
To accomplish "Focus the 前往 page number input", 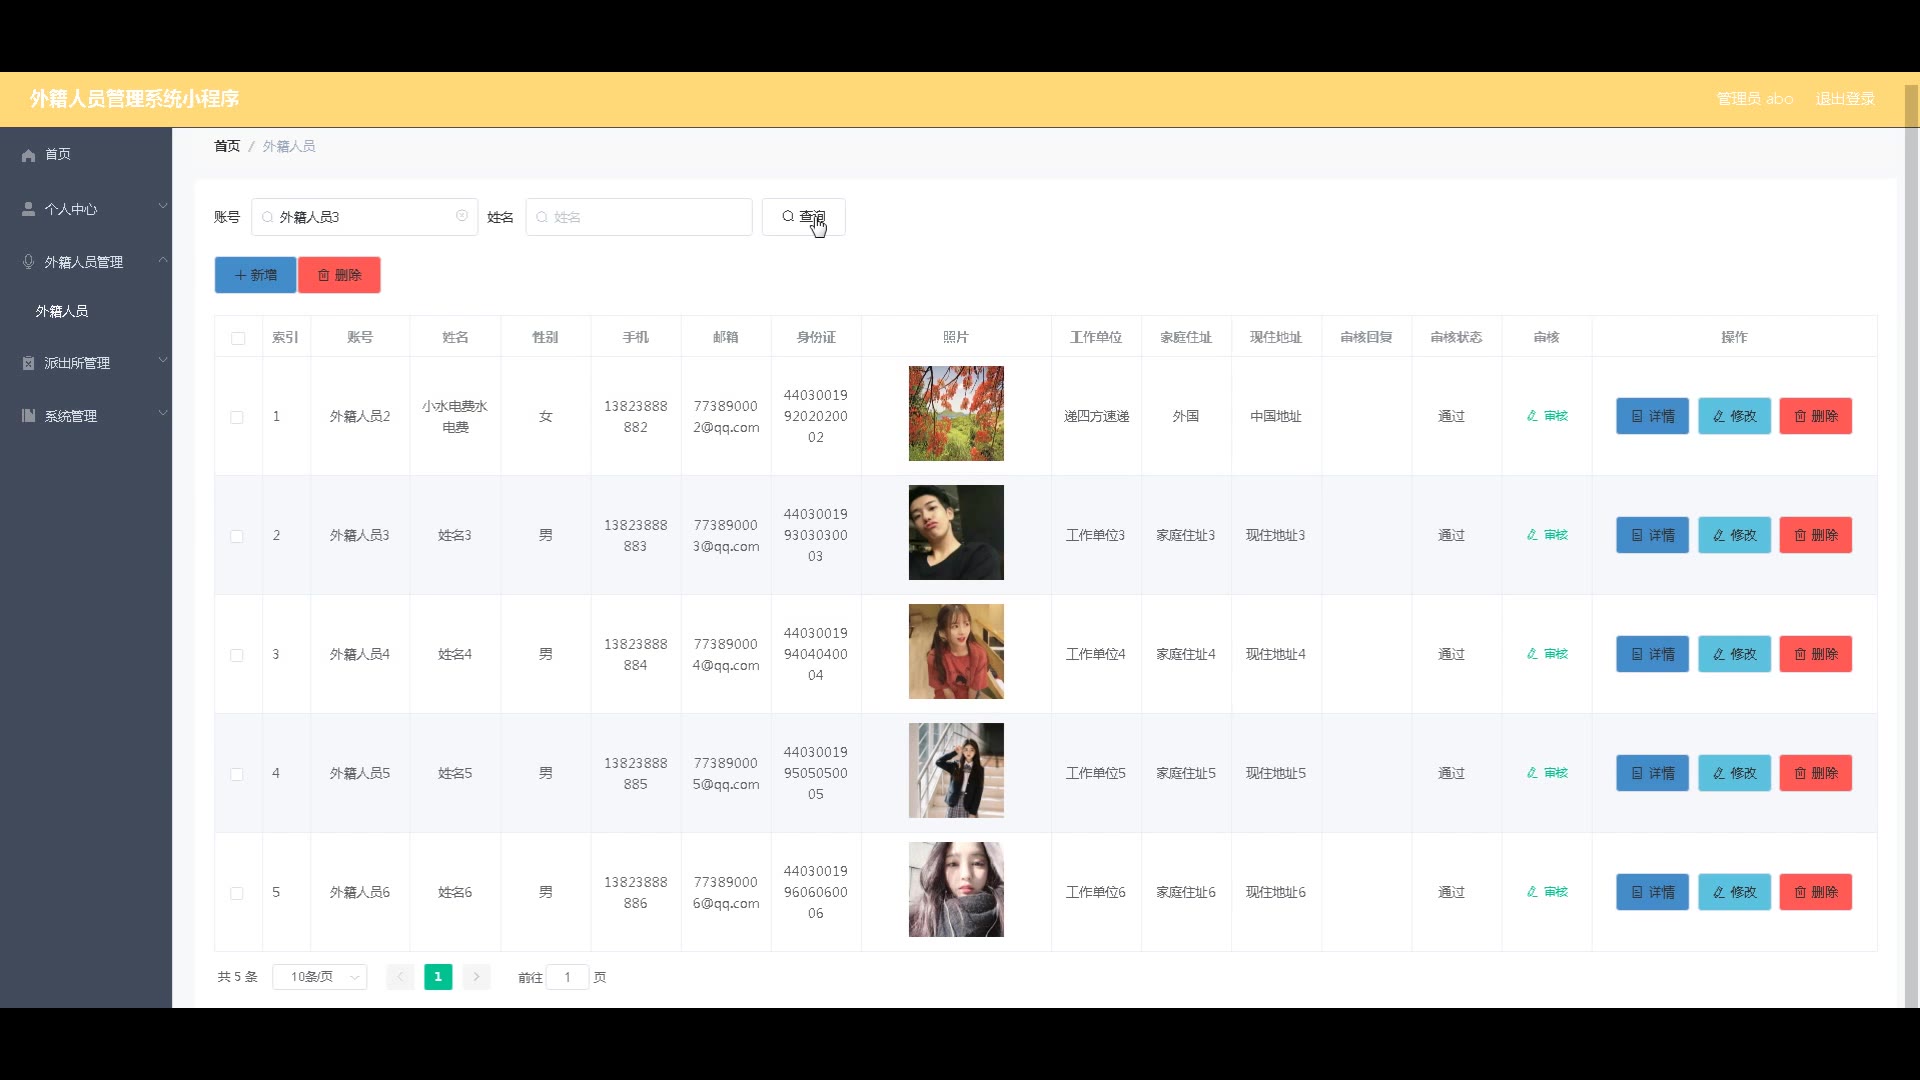I will [x=568, y=977].
